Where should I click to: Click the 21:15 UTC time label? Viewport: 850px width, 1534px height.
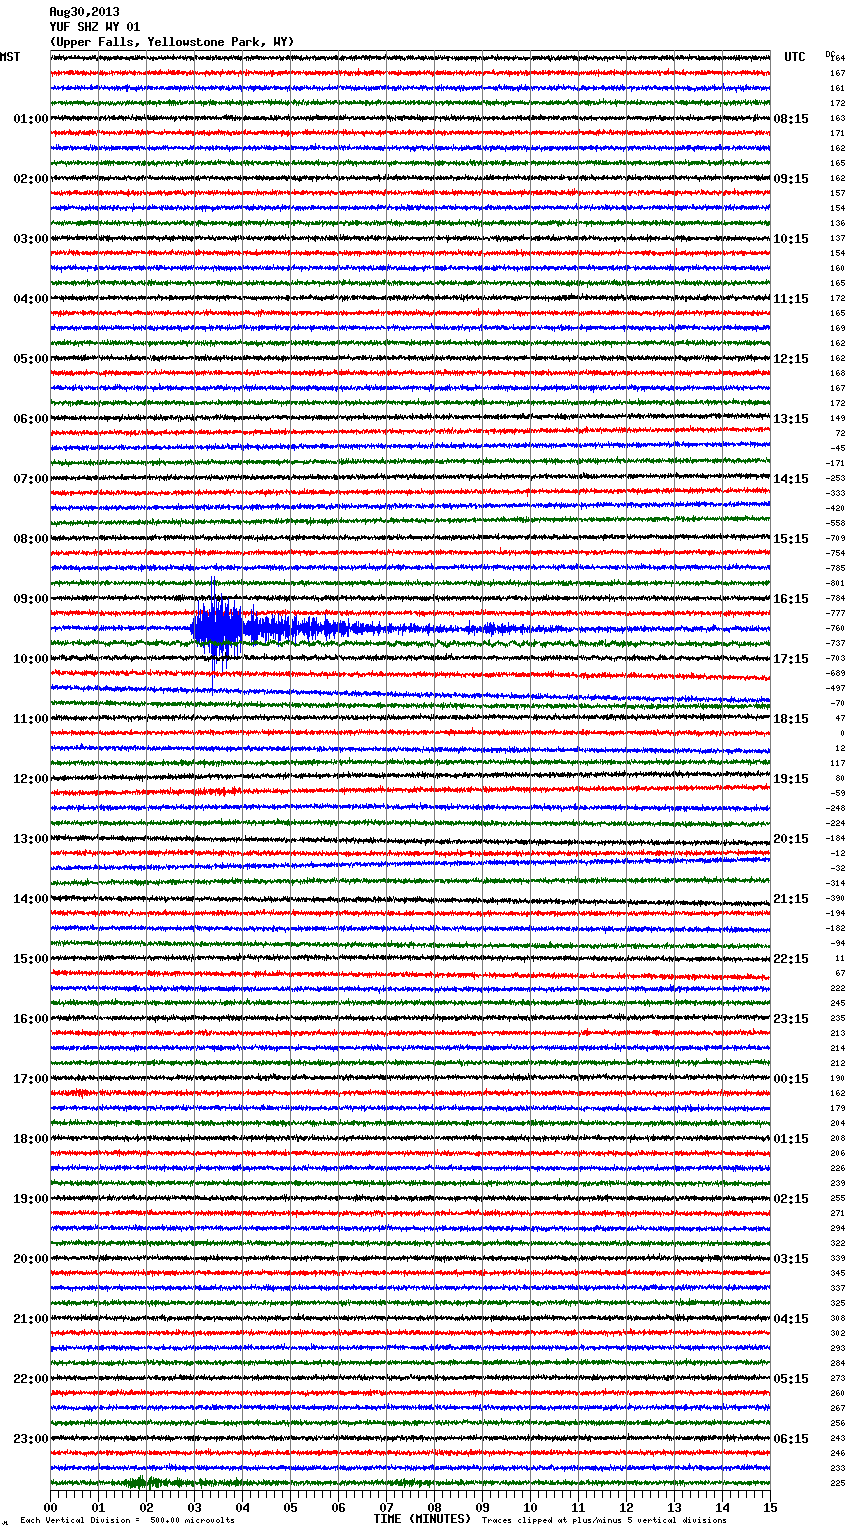tap(791, 899)
